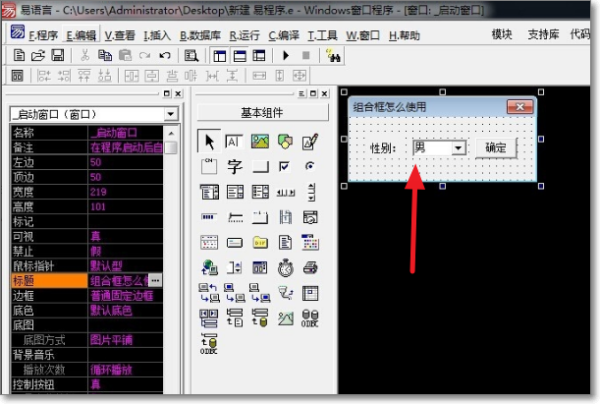Open a file with the folder icon
Viewport: 600px width, 404px height.
pyautogui.click(x=38, y=56)
